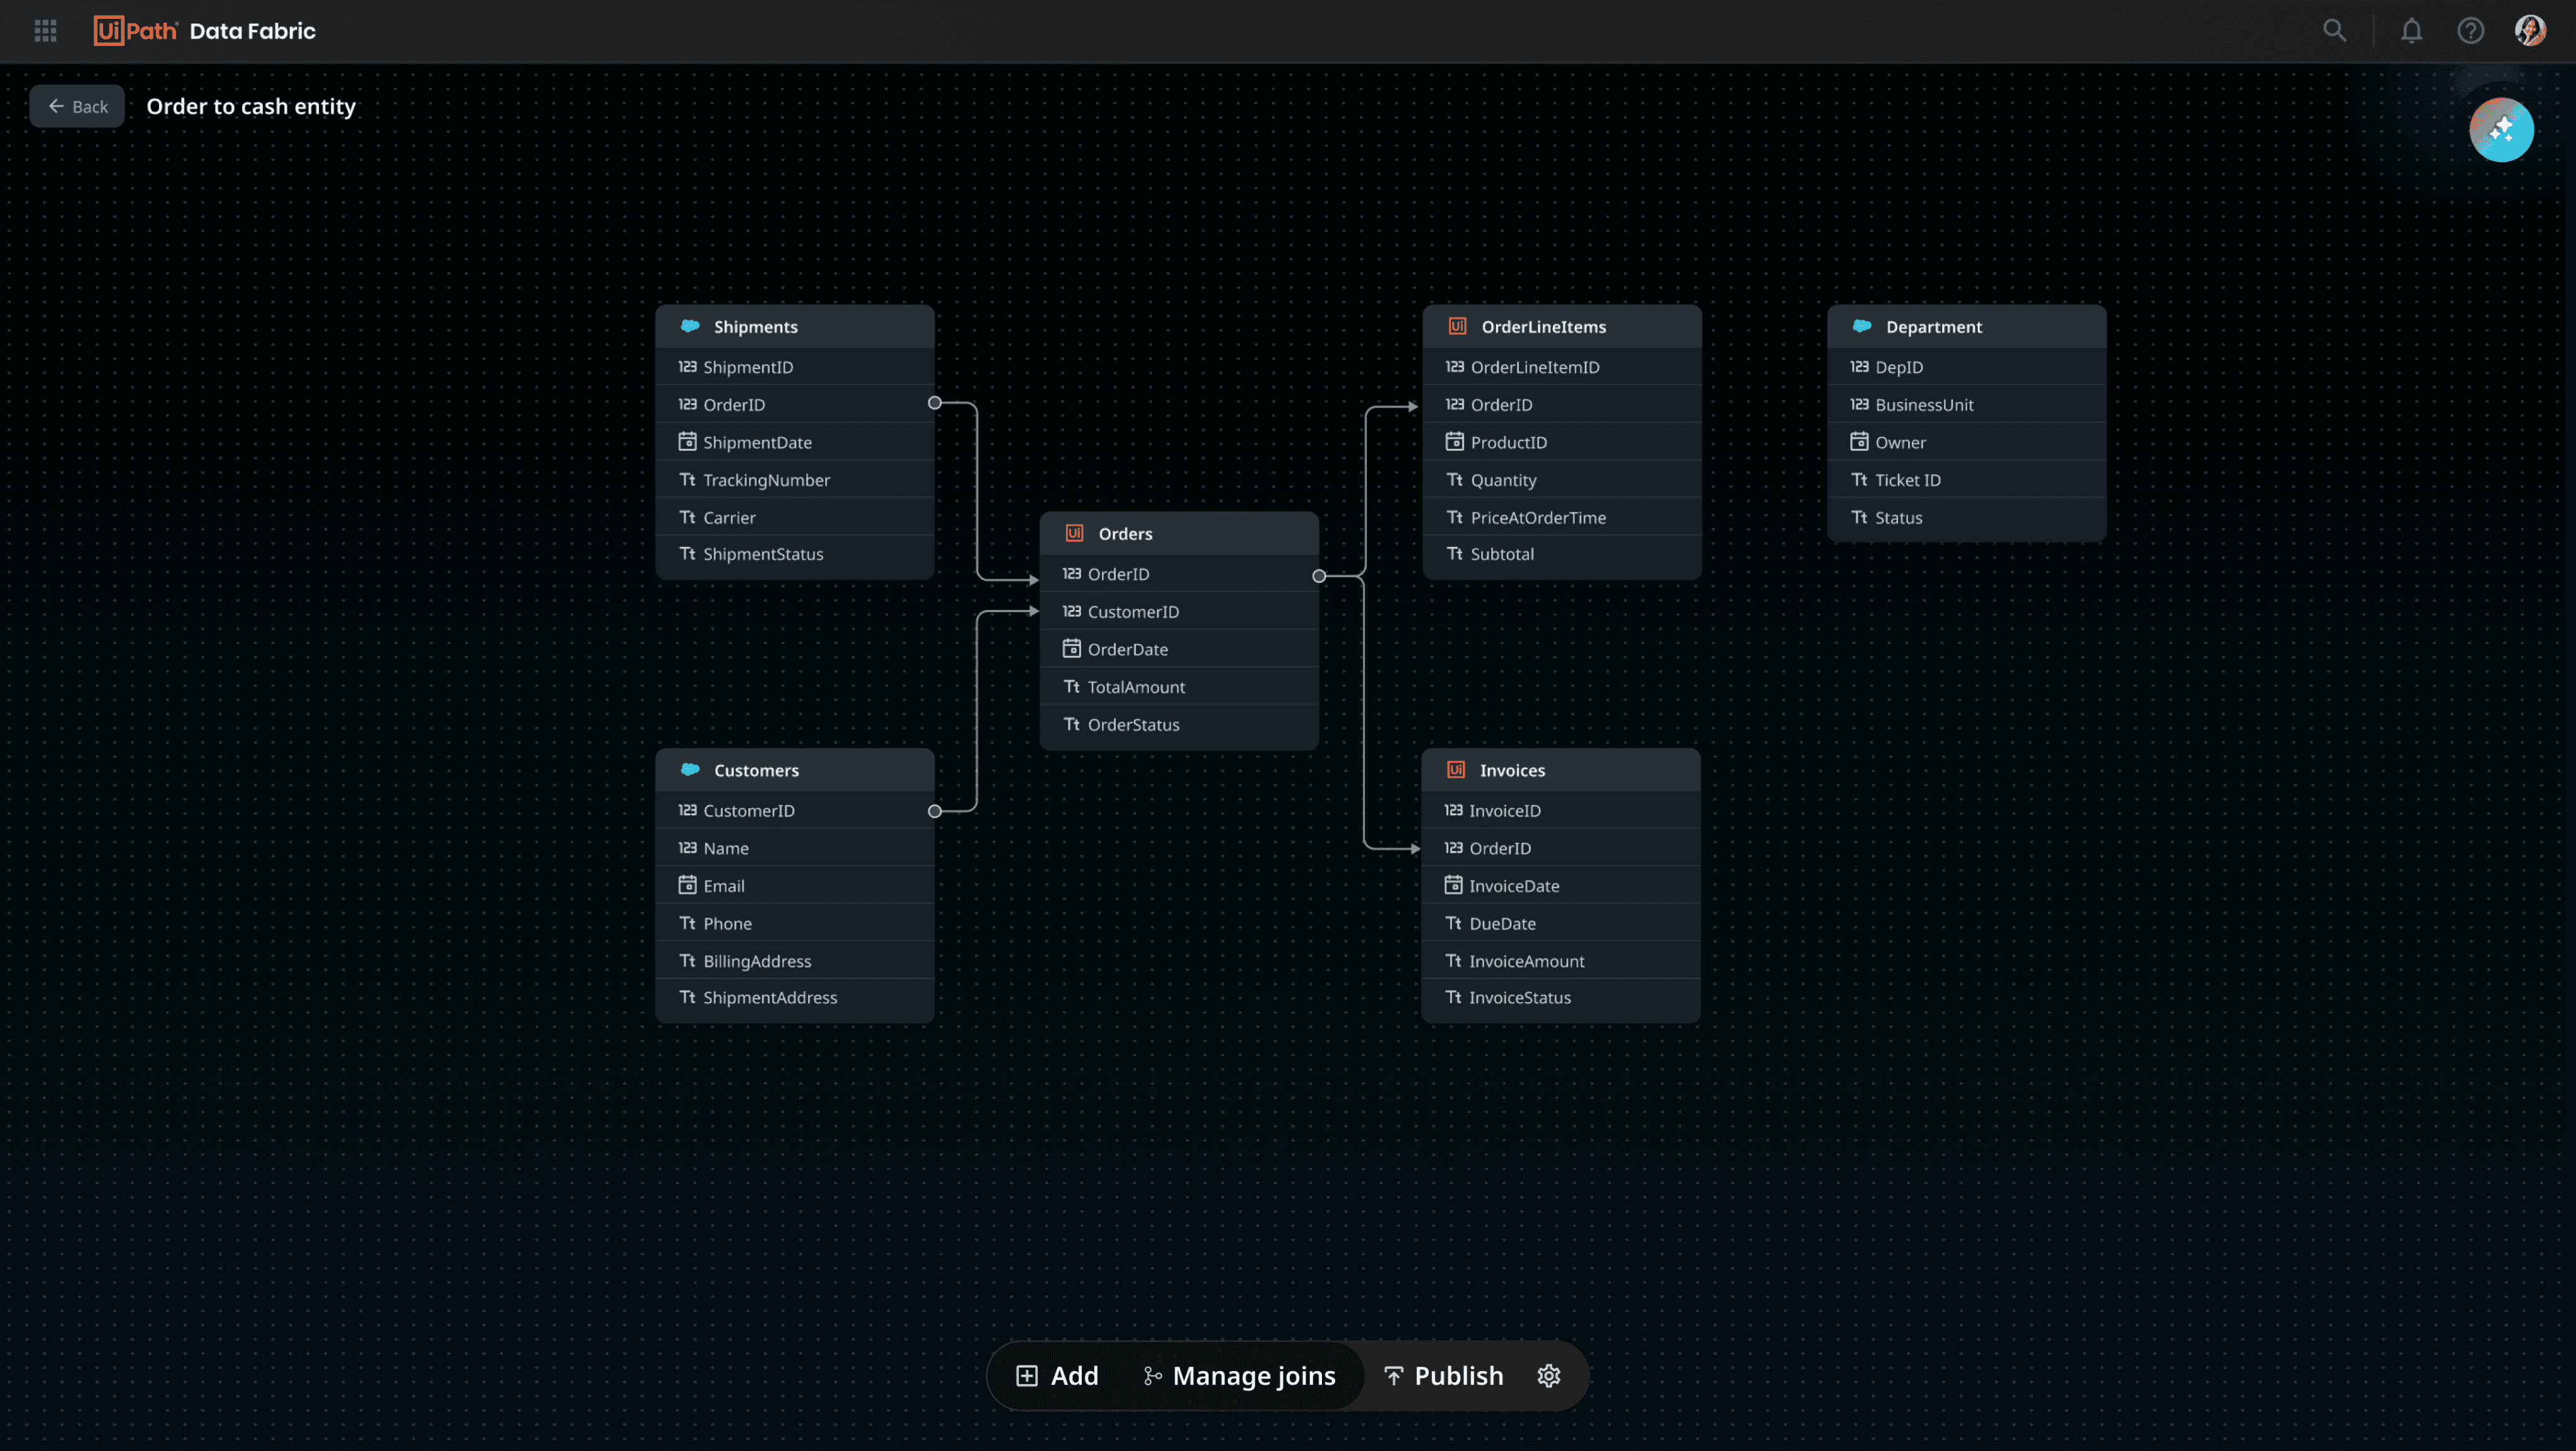Select the InvoiceAmount field in Invoices
2576x1451 pixels.
click(1526, 961)
